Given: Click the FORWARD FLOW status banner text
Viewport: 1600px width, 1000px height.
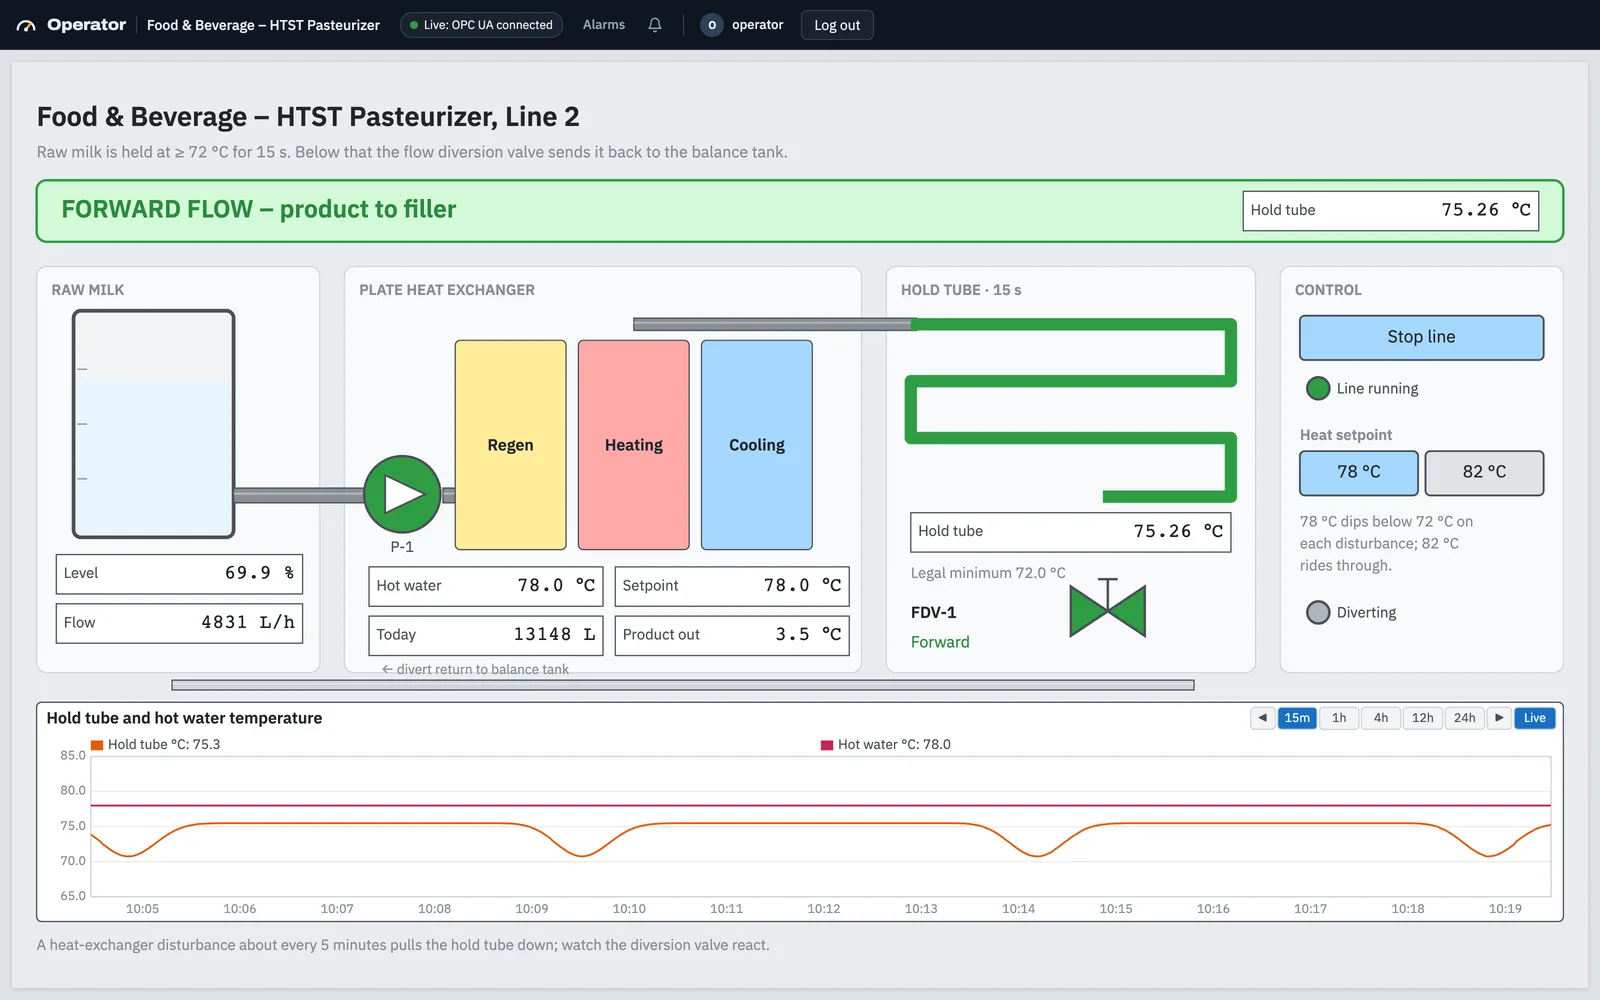Looking at the screenshot, I should point(259,209).
